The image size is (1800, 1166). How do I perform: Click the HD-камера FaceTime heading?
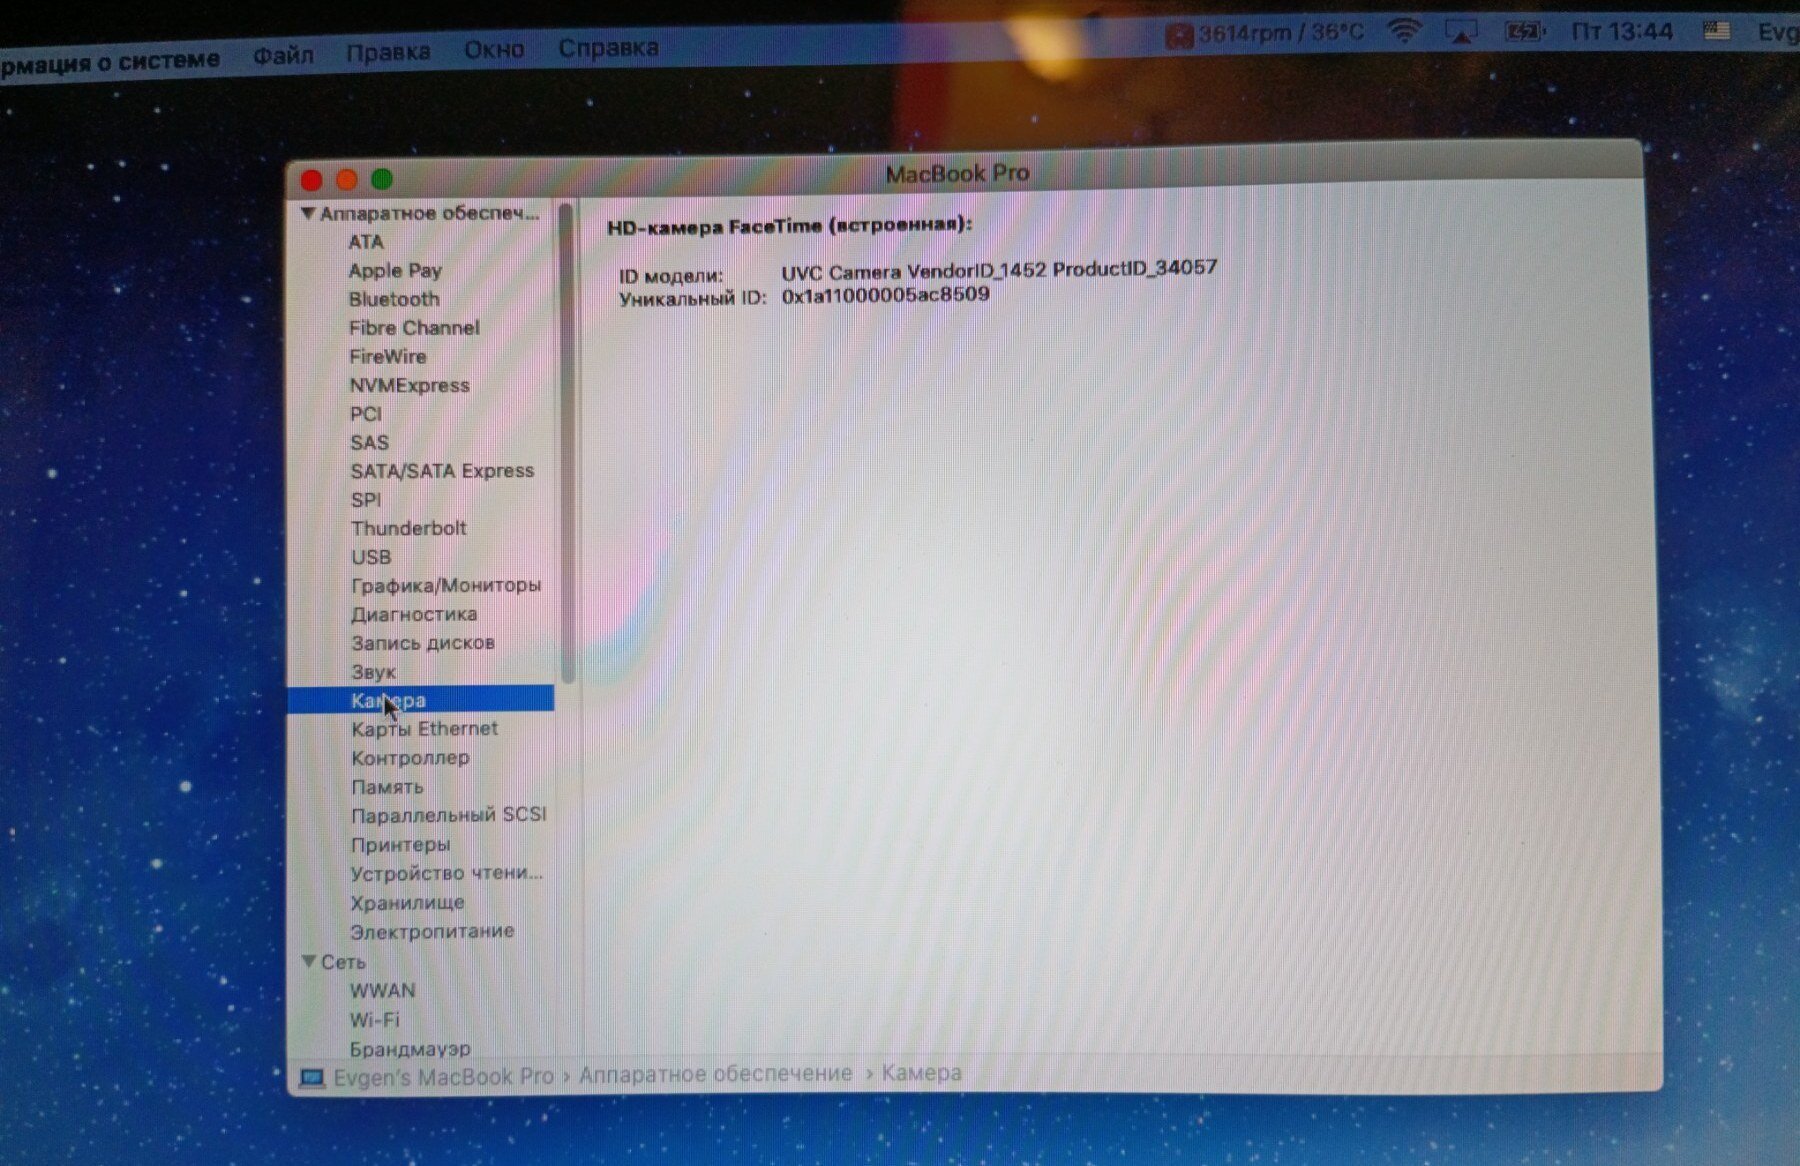coord(789,226)
